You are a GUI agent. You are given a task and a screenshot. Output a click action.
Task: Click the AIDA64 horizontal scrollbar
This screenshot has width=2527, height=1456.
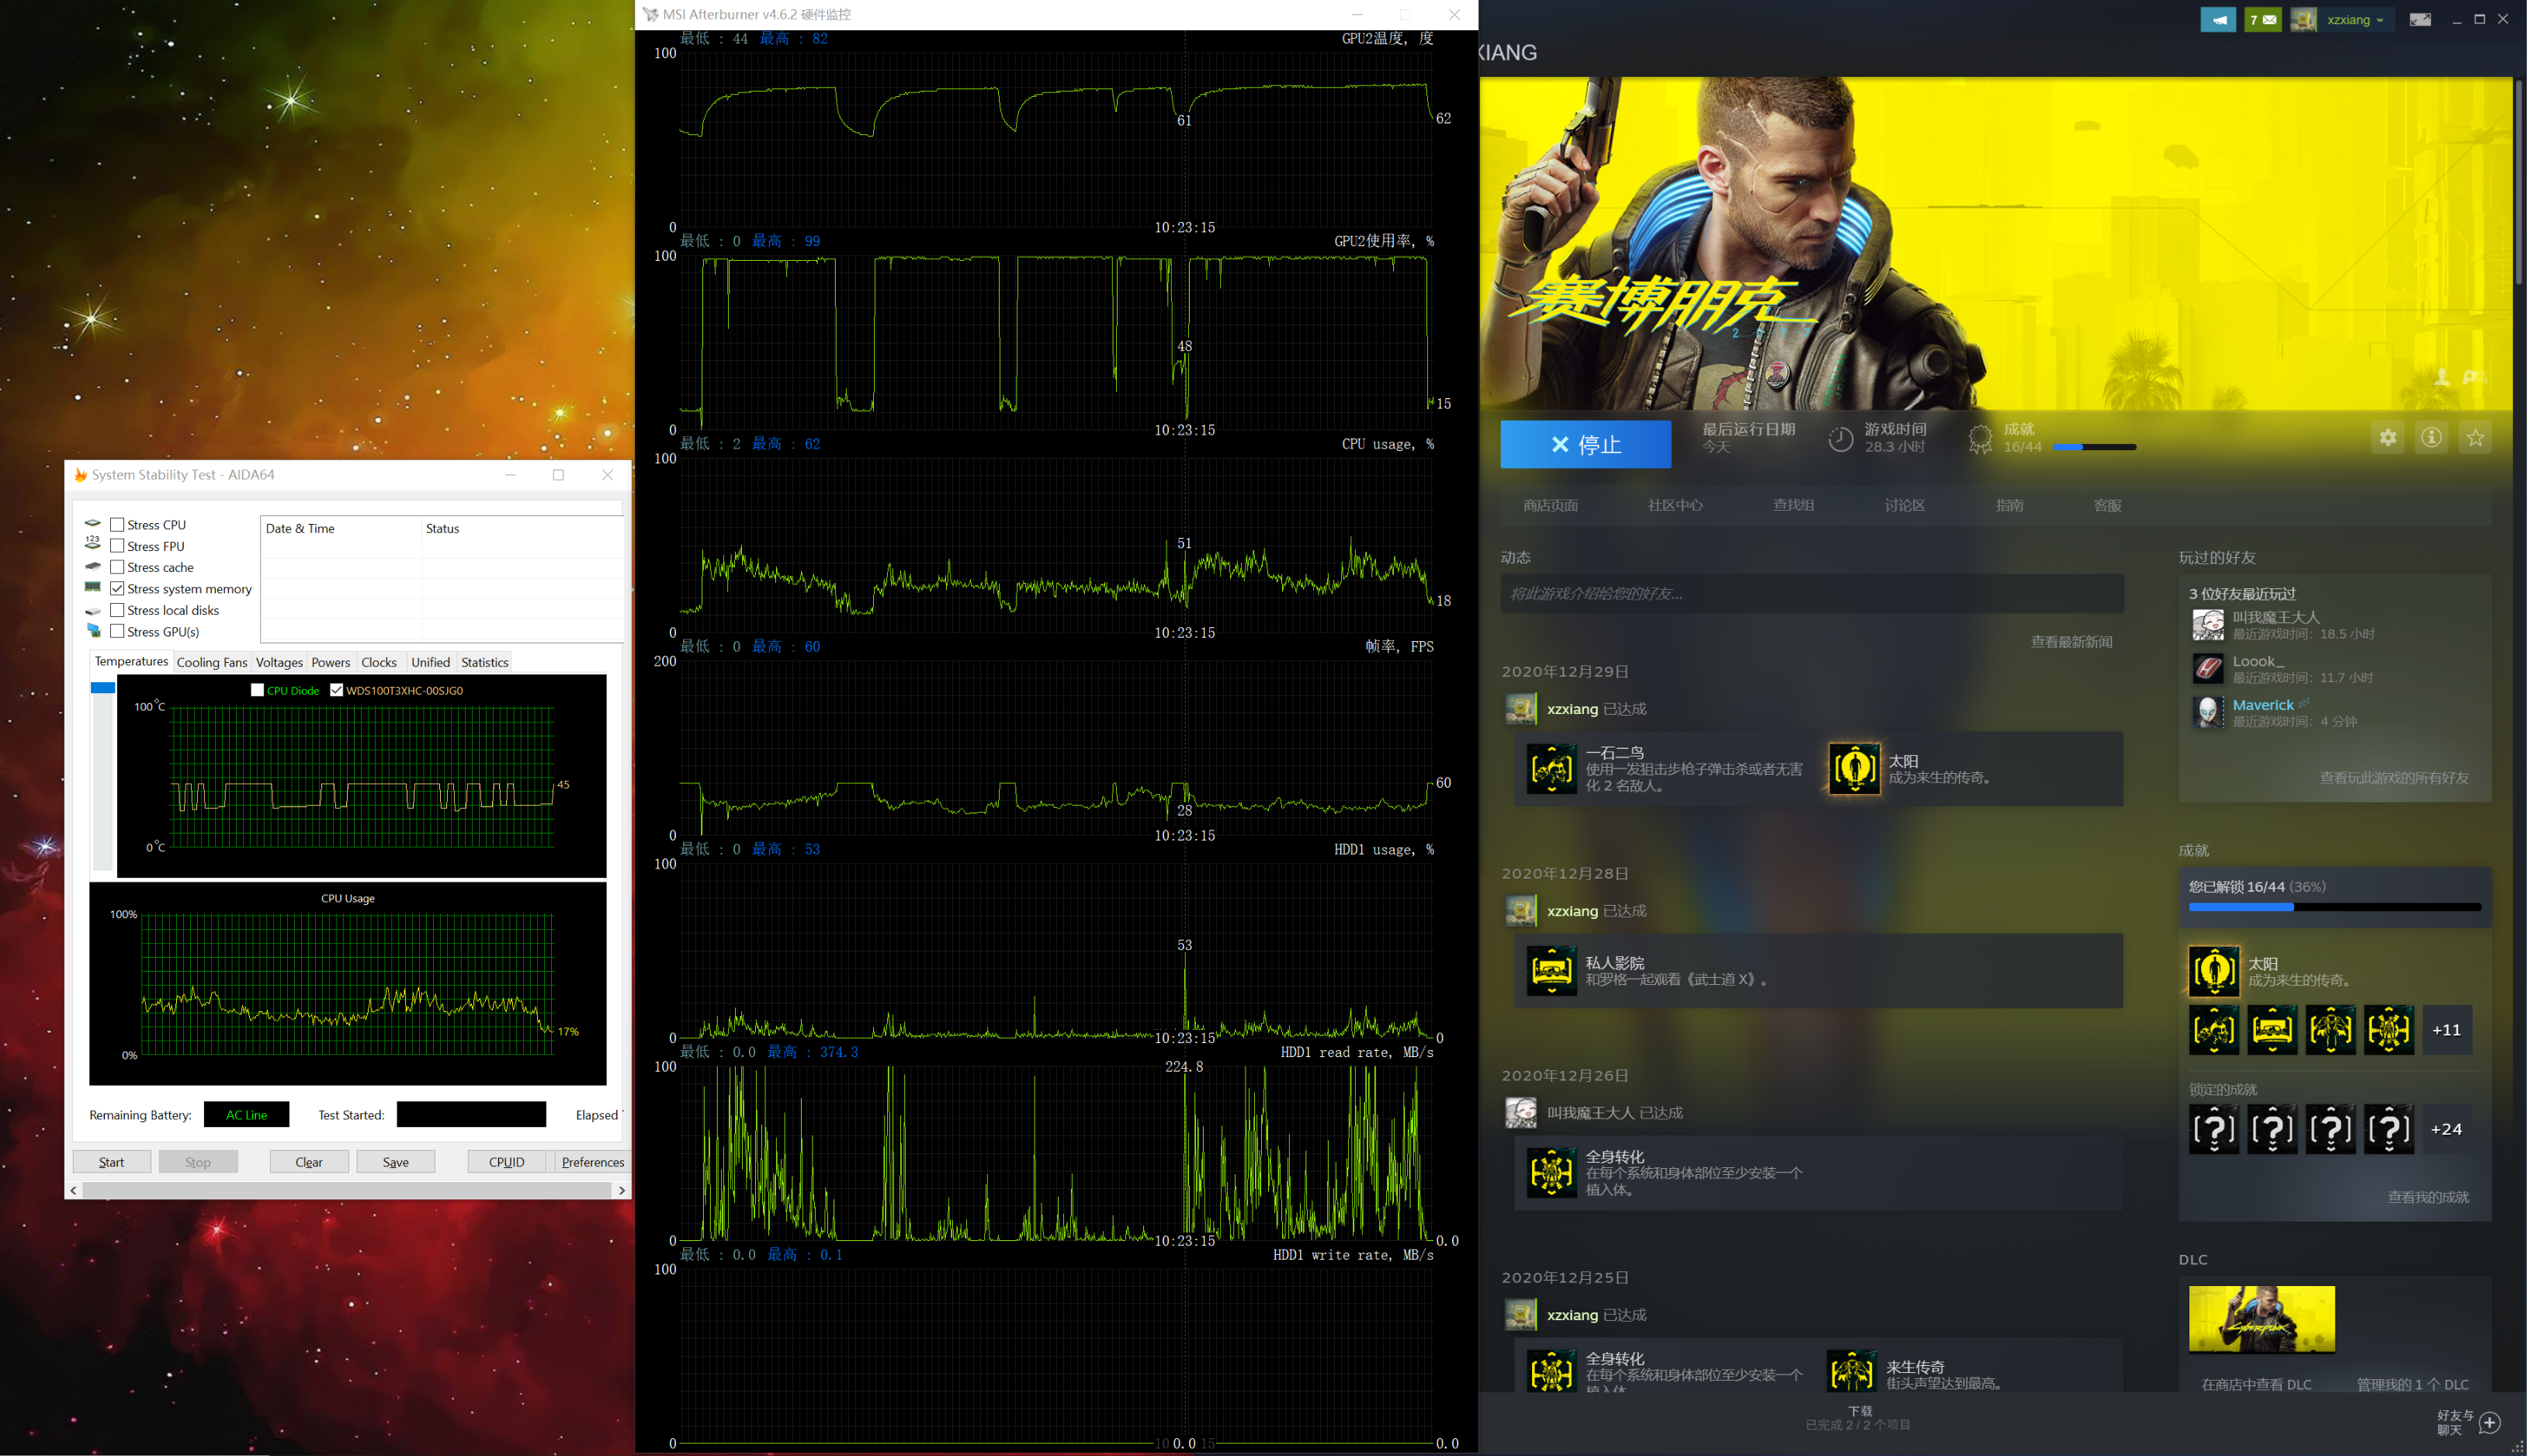point(346,1190)
